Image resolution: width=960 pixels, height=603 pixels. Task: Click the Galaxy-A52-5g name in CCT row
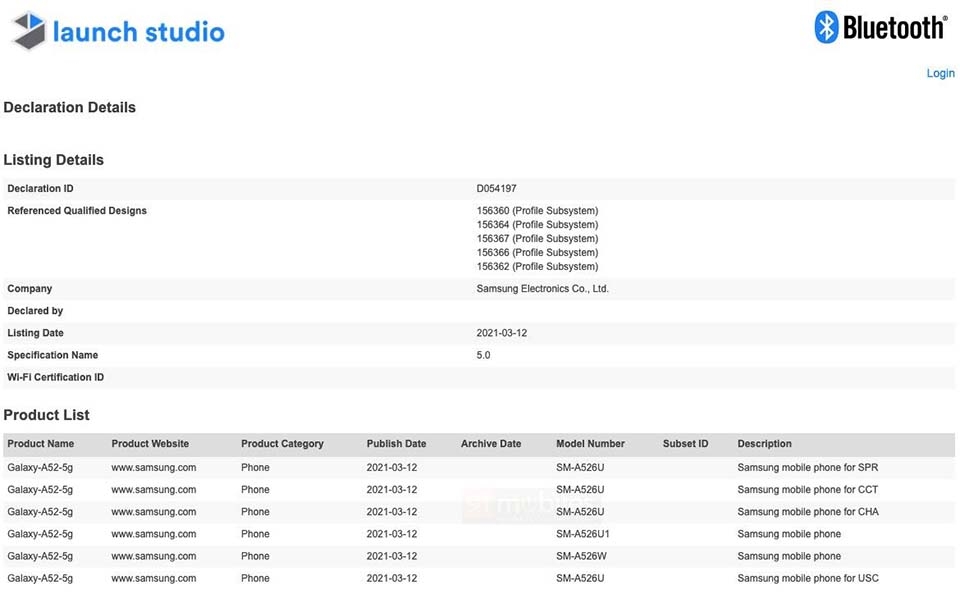(x=40, y=490)
